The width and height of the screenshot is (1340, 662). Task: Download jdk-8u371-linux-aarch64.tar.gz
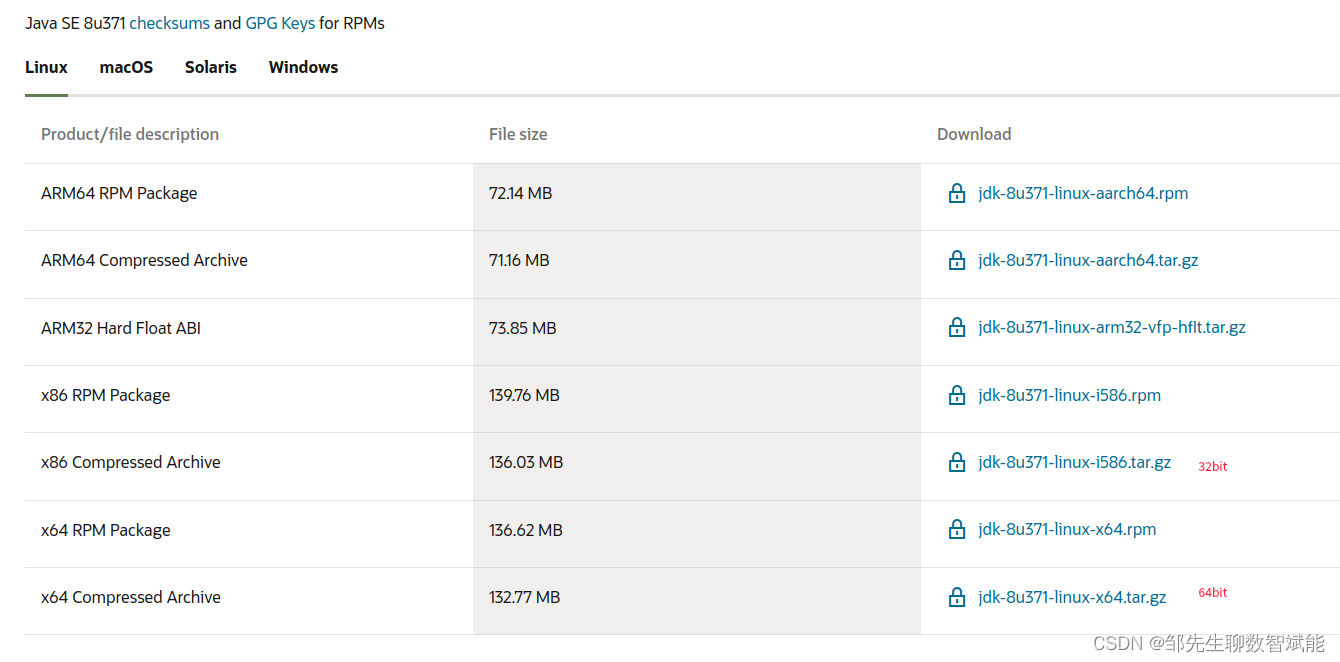1088,260
